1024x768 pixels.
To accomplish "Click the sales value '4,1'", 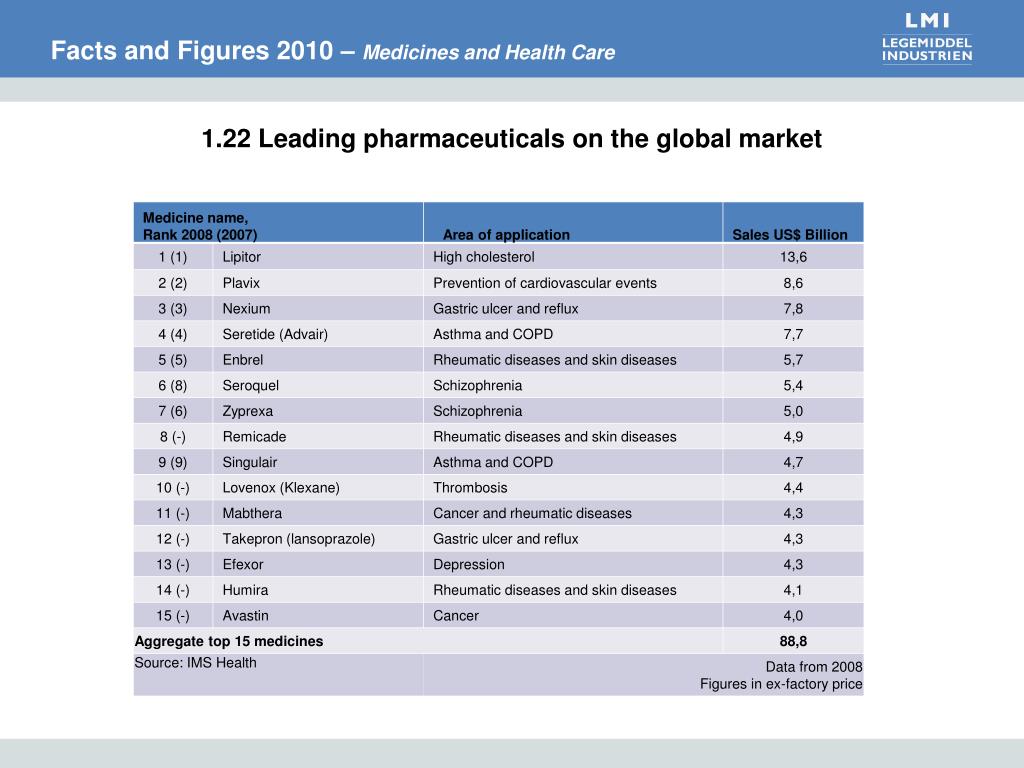I will point(793,590).
